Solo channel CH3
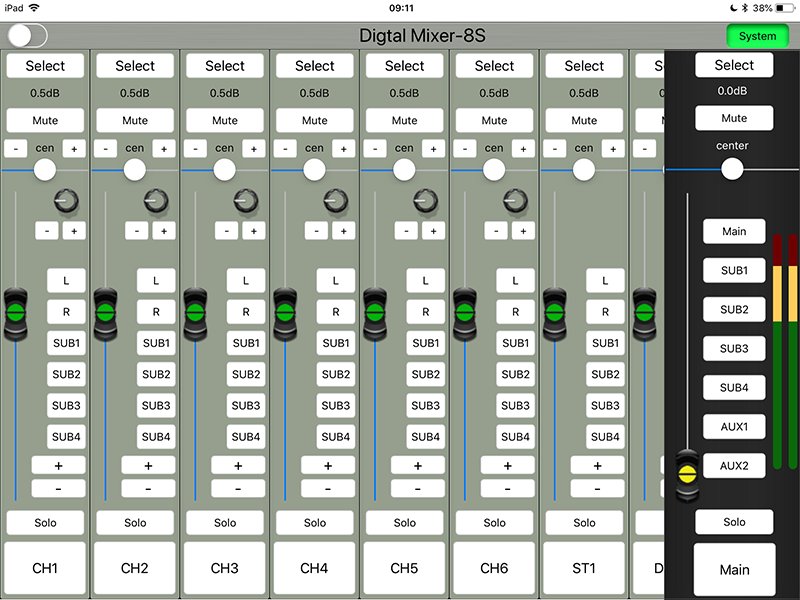Image resolution: width=800 pixels, height=600 pixels. [x=225, y=522]
